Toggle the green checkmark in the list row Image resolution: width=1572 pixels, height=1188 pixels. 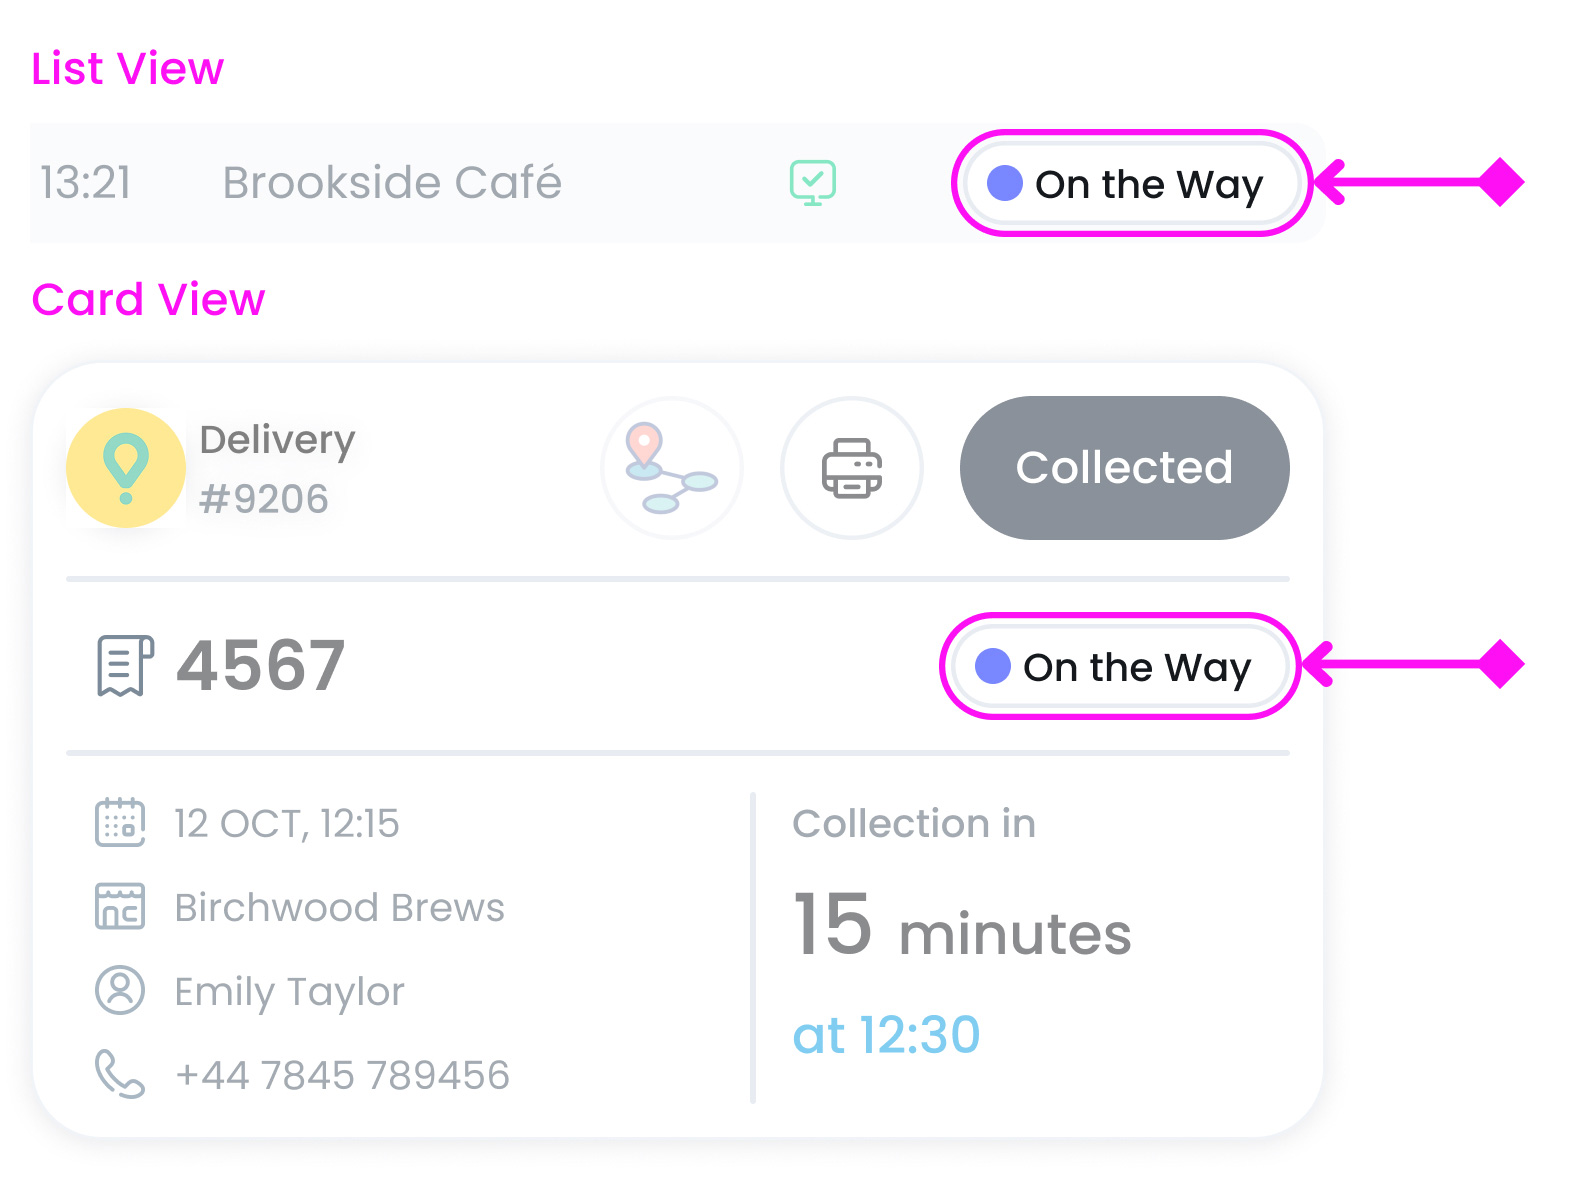tap(812, 182)
